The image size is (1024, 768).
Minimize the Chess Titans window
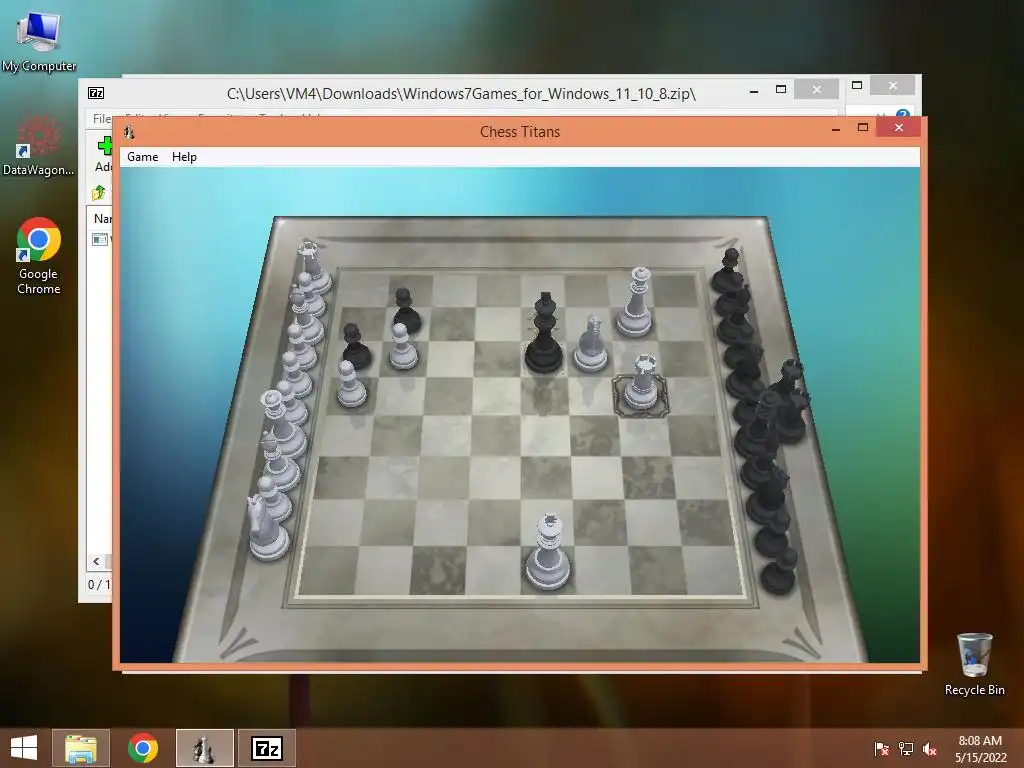click(x=835, y=129)
